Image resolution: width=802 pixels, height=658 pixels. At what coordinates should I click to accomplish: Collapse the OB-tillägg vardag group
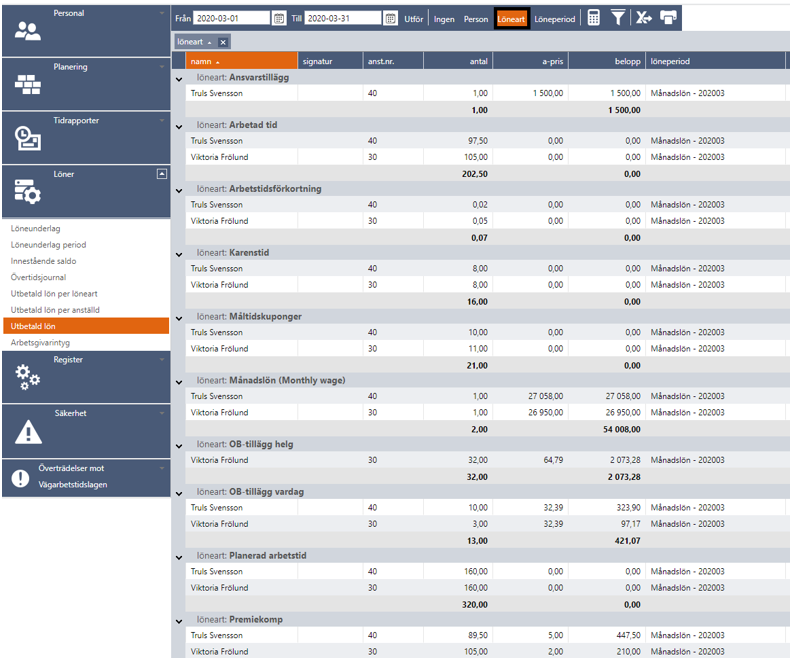(x=179, y=494)
